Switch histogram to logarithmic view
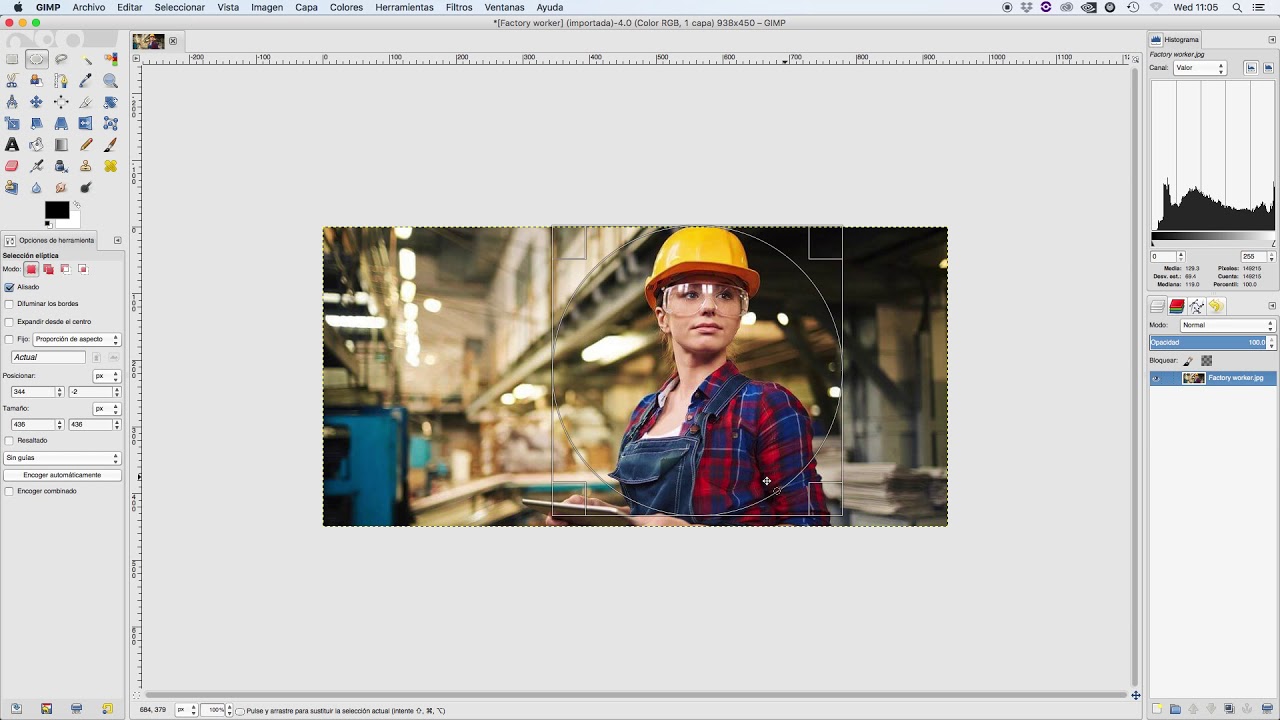Viewport: 1280px width, 720px height. pos(1268,68)
